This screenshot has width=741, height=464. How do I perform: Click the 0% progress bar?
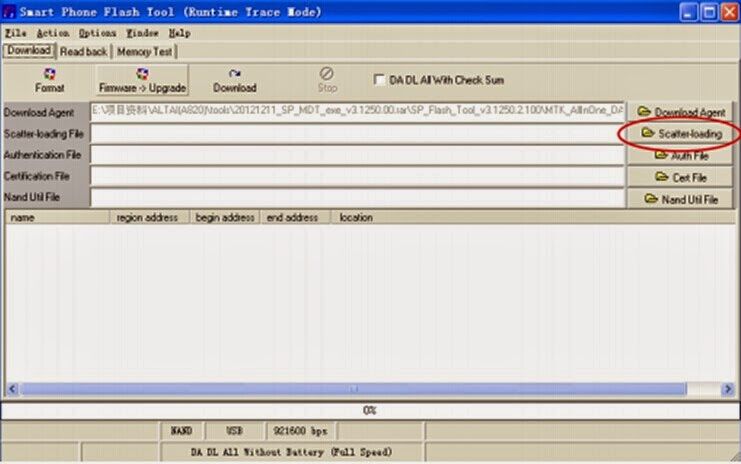point(370,410)
